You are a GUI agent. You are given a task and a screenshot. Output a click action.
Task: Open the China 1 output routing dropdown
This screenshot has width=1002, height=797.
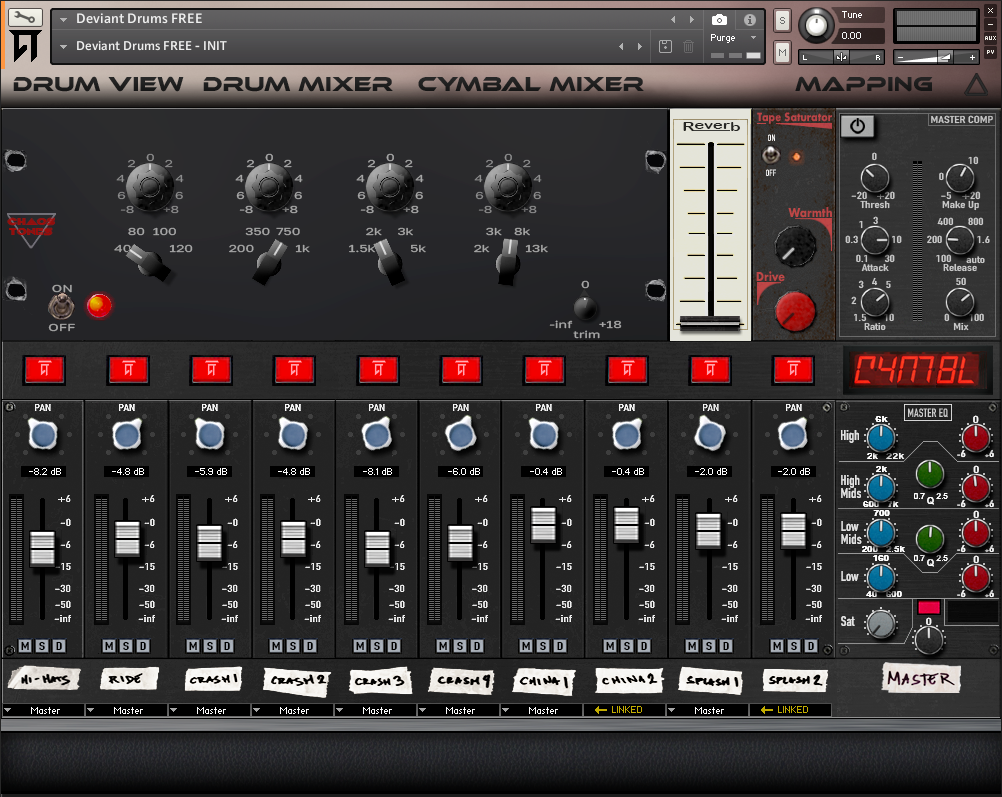[543, 710]
